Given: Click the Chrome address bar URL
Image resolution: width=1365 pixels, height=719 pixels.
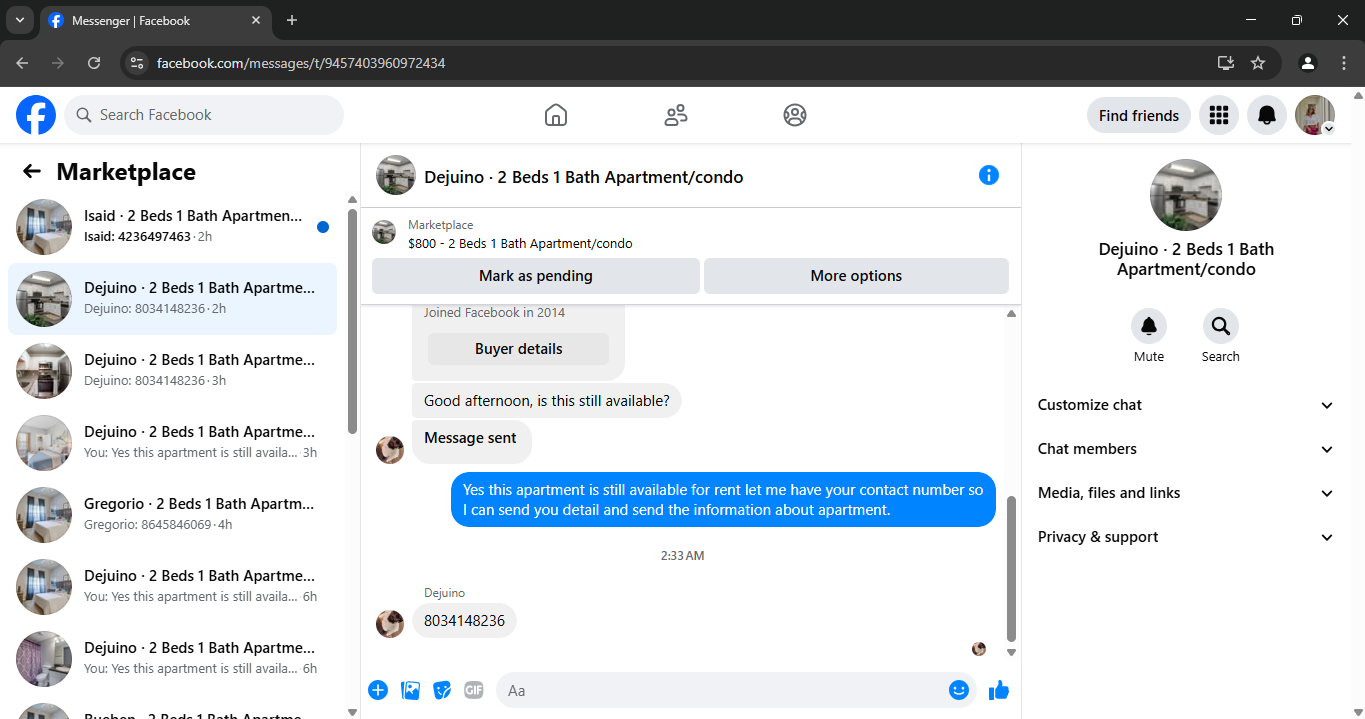Looking at the screenshot, I should click(301, 63).
